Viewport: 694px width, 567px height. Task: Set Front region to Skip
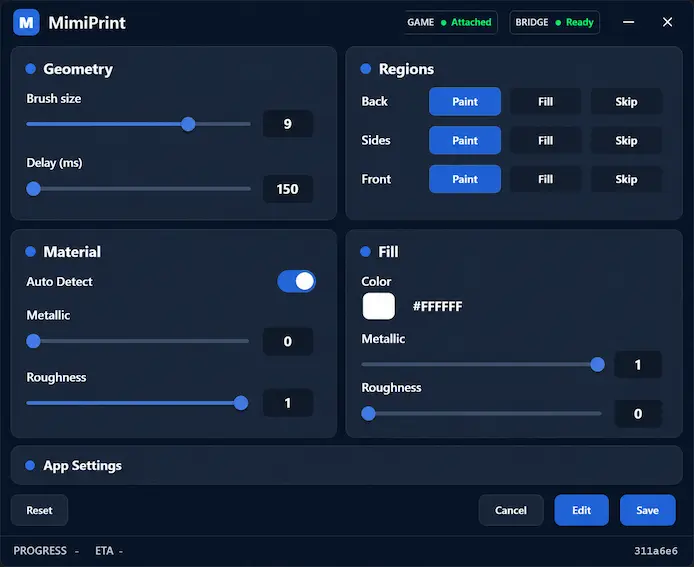(x=626, y=179)
